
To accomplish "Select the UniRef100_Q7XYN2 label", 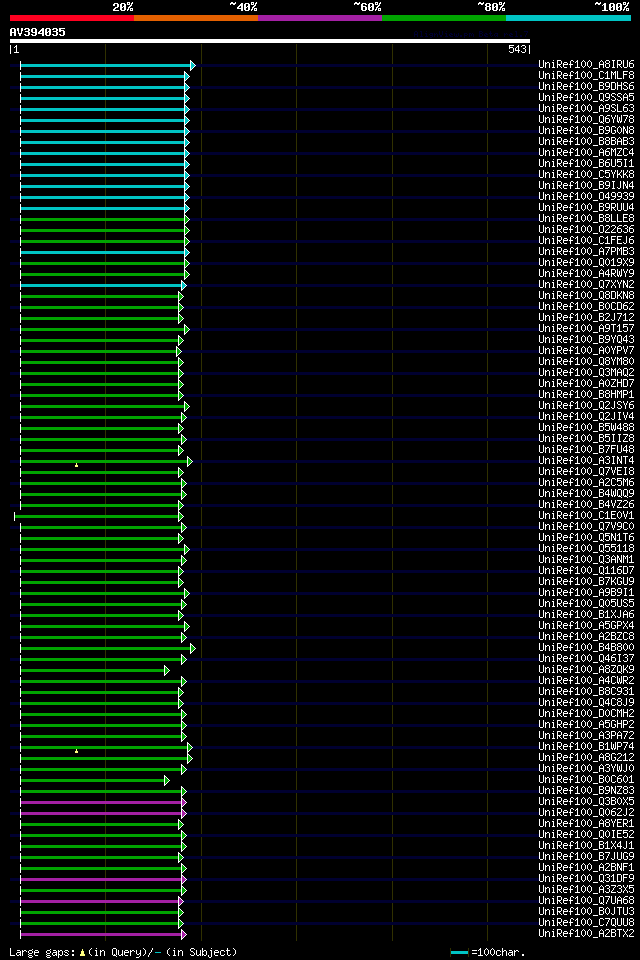I will [586, 285].
